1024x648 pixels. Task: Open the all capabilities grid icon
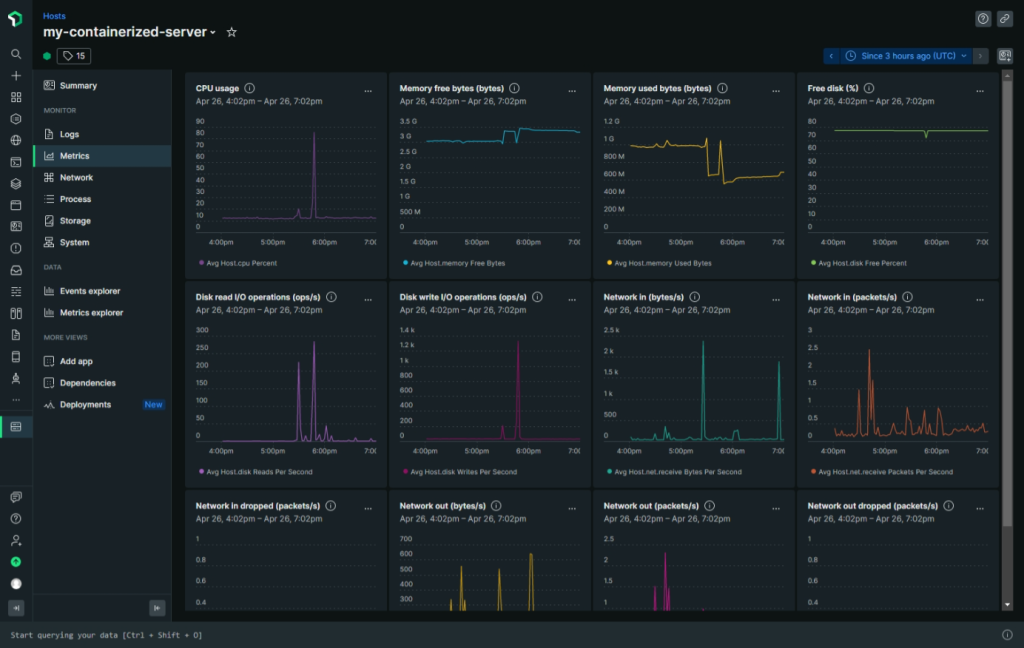16,97
